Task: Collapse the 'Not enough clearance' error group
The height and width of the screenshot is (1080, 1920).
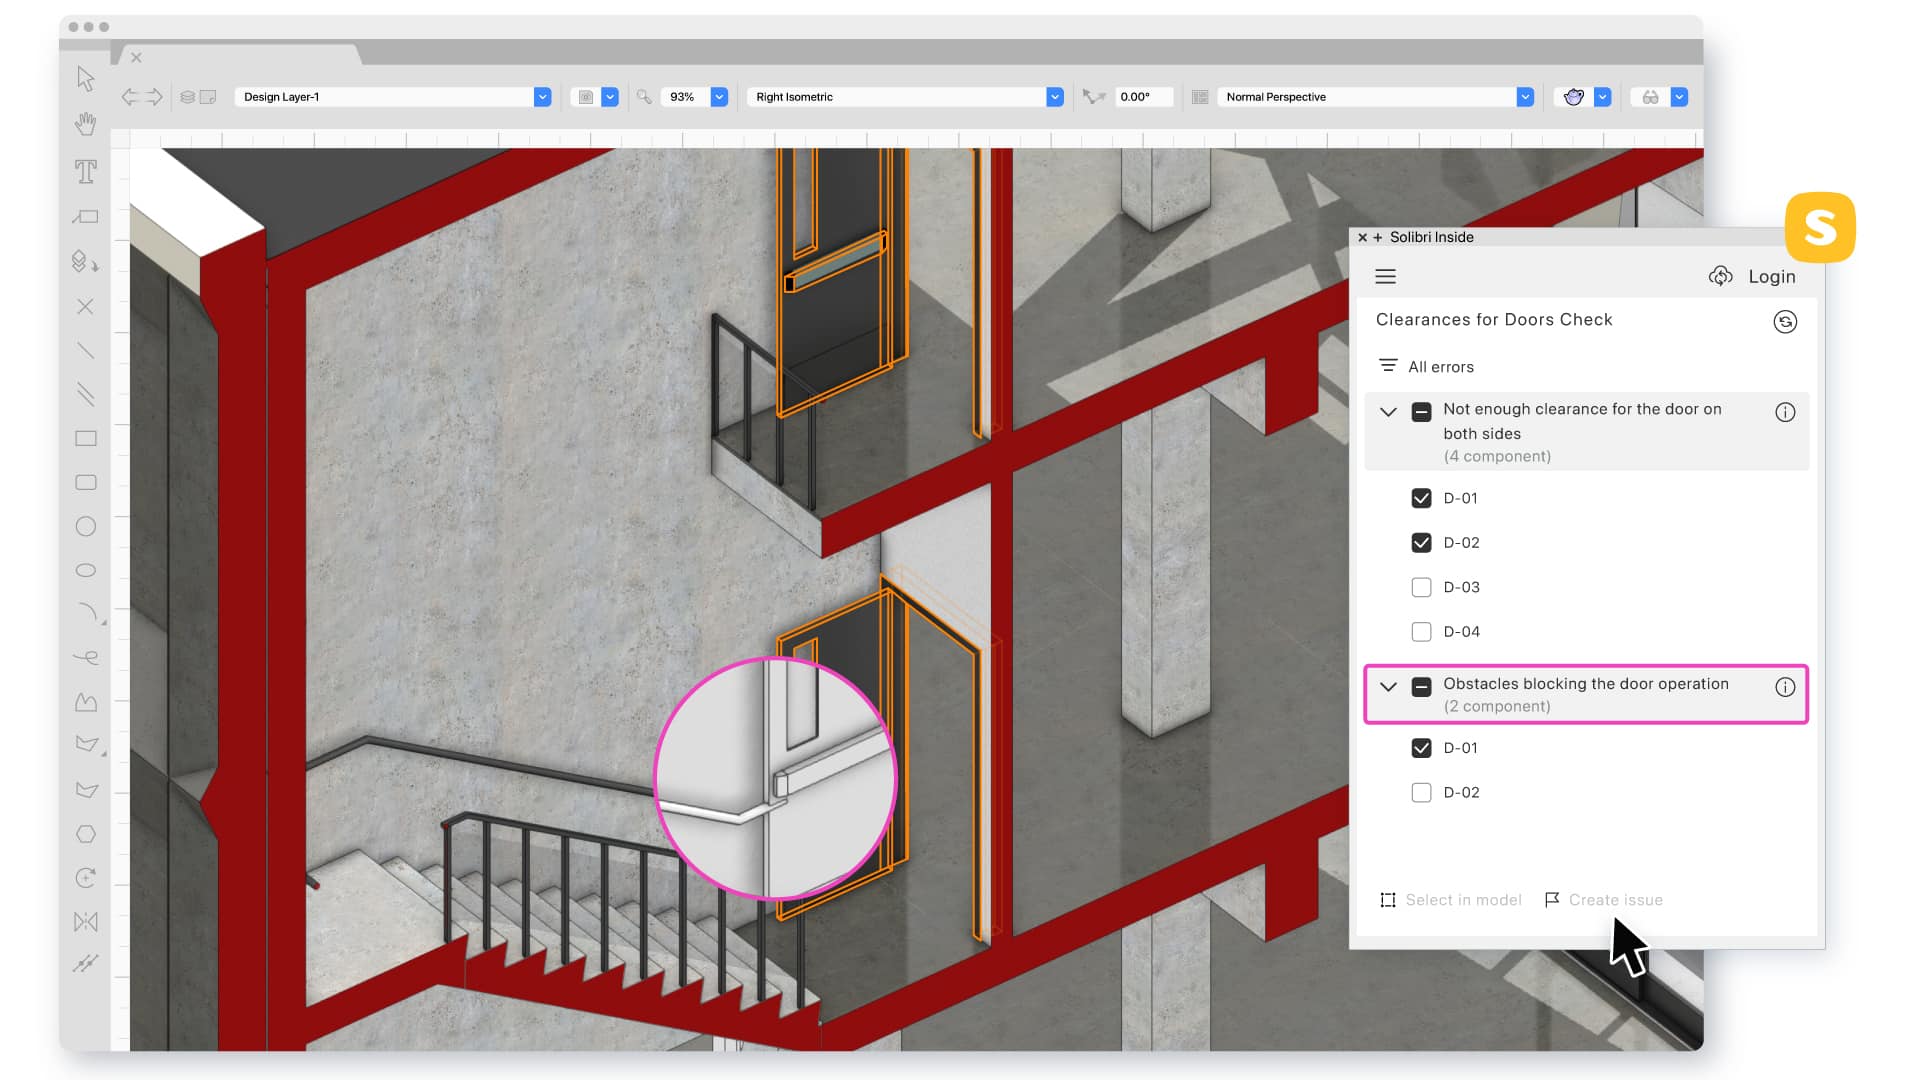Action: 1387,411
